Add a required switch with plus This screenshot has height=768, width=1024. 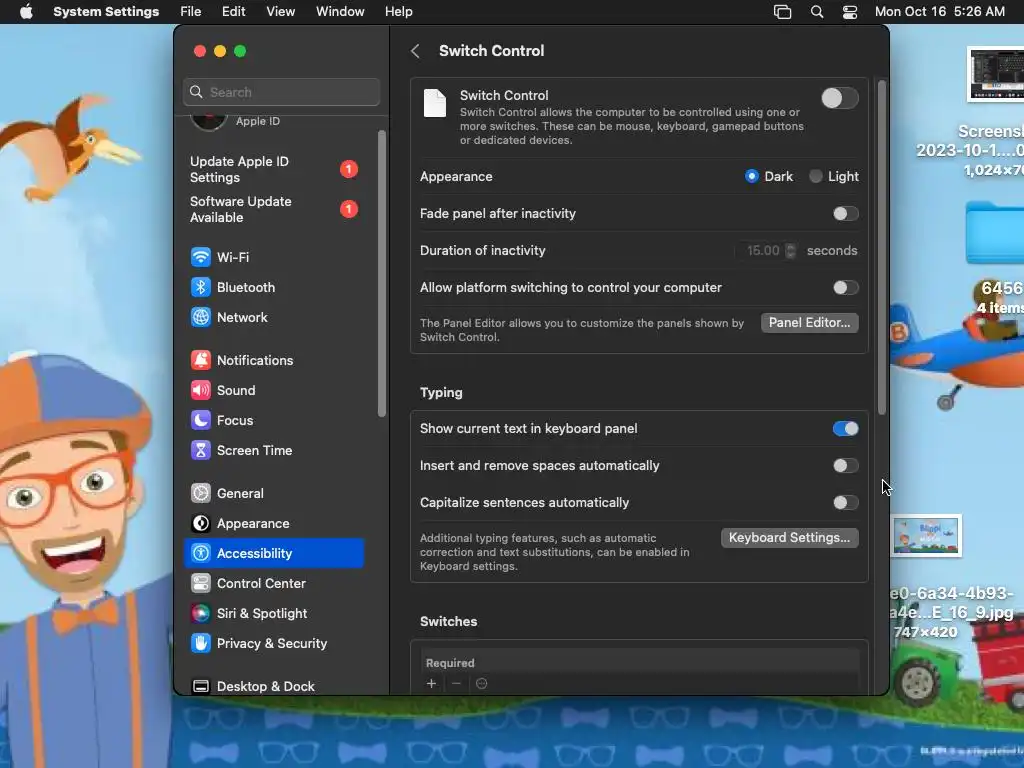point(431,684)
